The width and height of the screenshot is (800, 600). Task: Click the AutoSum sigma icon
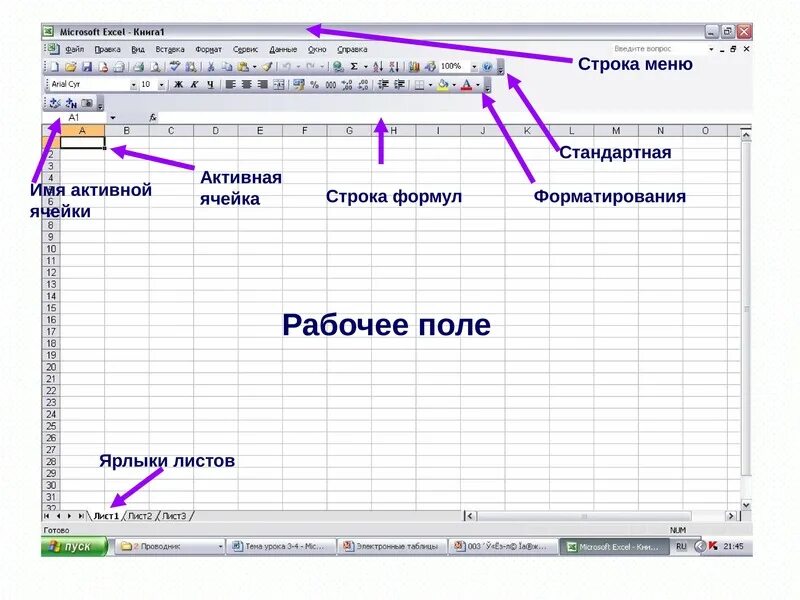354,66
